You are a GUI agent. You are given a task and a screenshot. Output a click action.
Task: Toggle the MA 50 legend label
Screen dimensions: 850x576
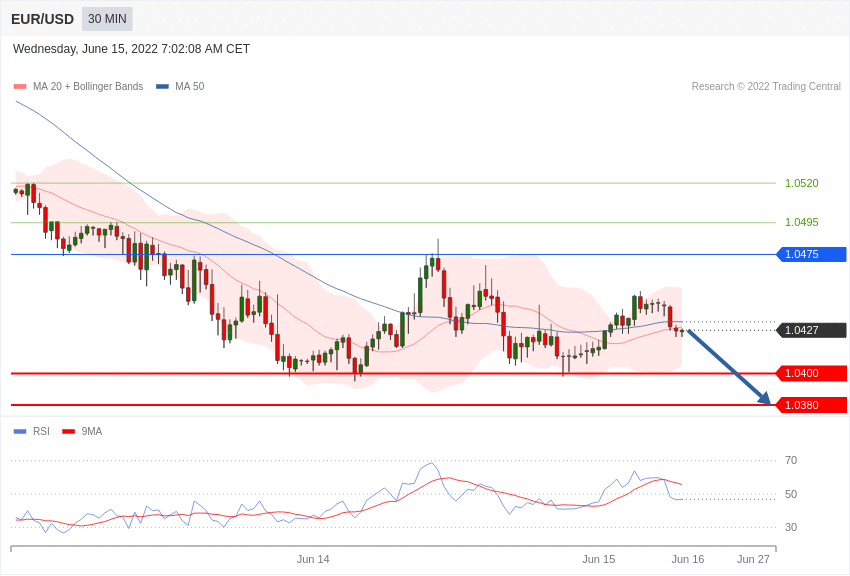(x=190, y=87)
